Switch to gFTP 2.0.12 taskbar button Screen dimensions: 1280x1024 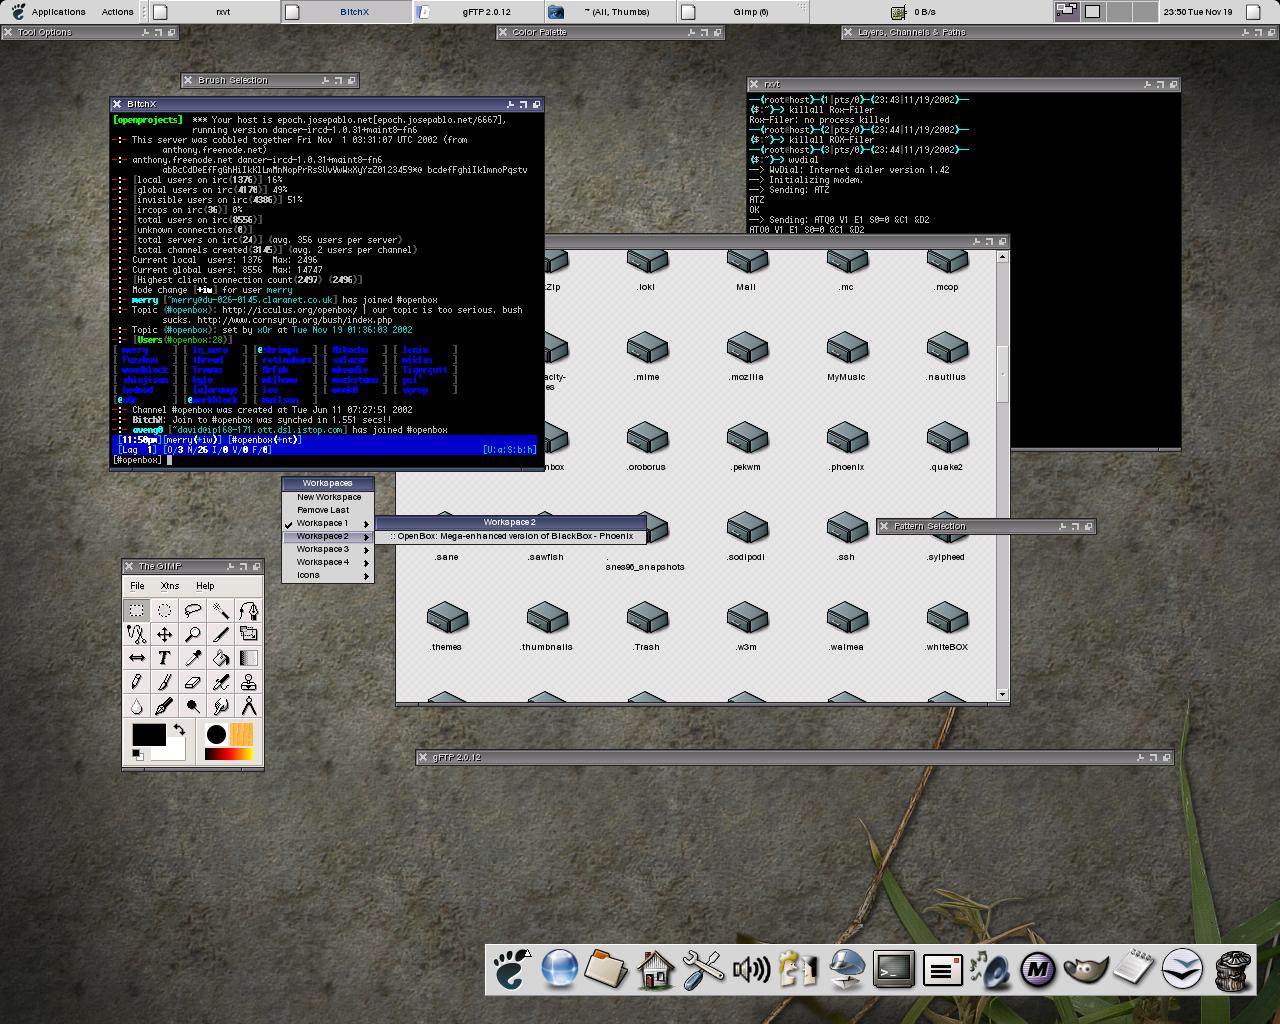coord(478,12)
